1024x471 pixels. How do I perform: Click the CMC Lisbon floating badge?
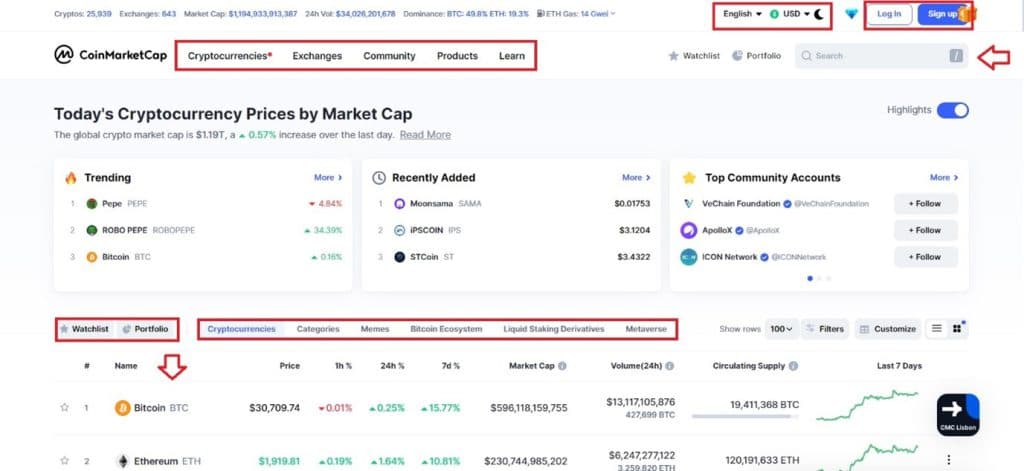pyautogui.click(x=958, y=415)
